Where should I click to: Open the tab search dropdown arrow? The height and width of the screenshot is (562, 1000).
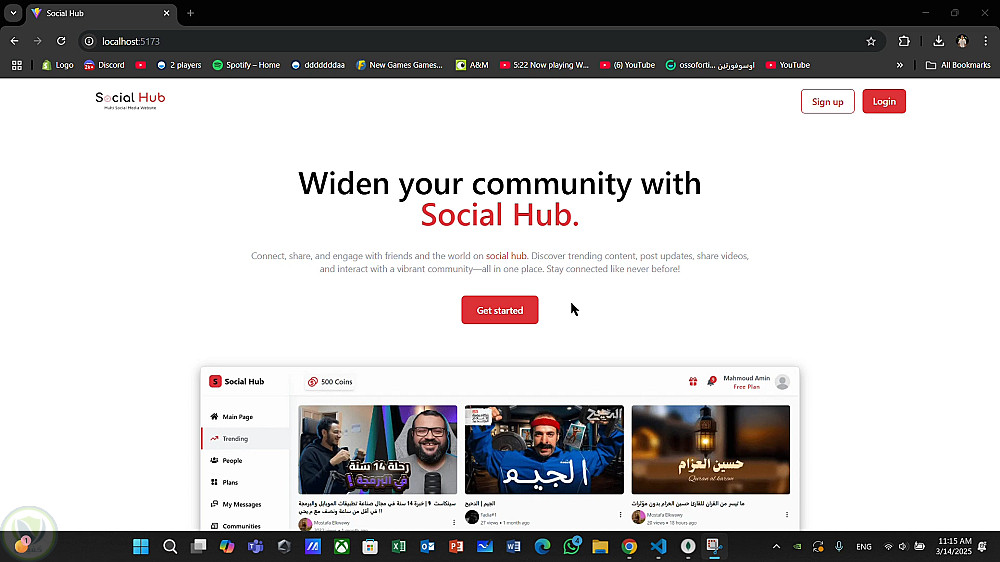tap(13, 13)
